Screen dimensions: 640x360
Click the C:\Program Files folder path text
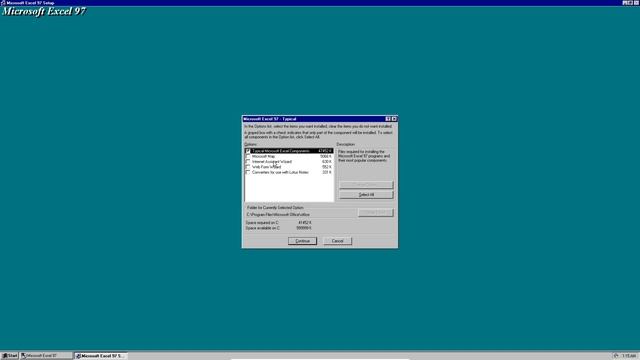pos(278,214)
